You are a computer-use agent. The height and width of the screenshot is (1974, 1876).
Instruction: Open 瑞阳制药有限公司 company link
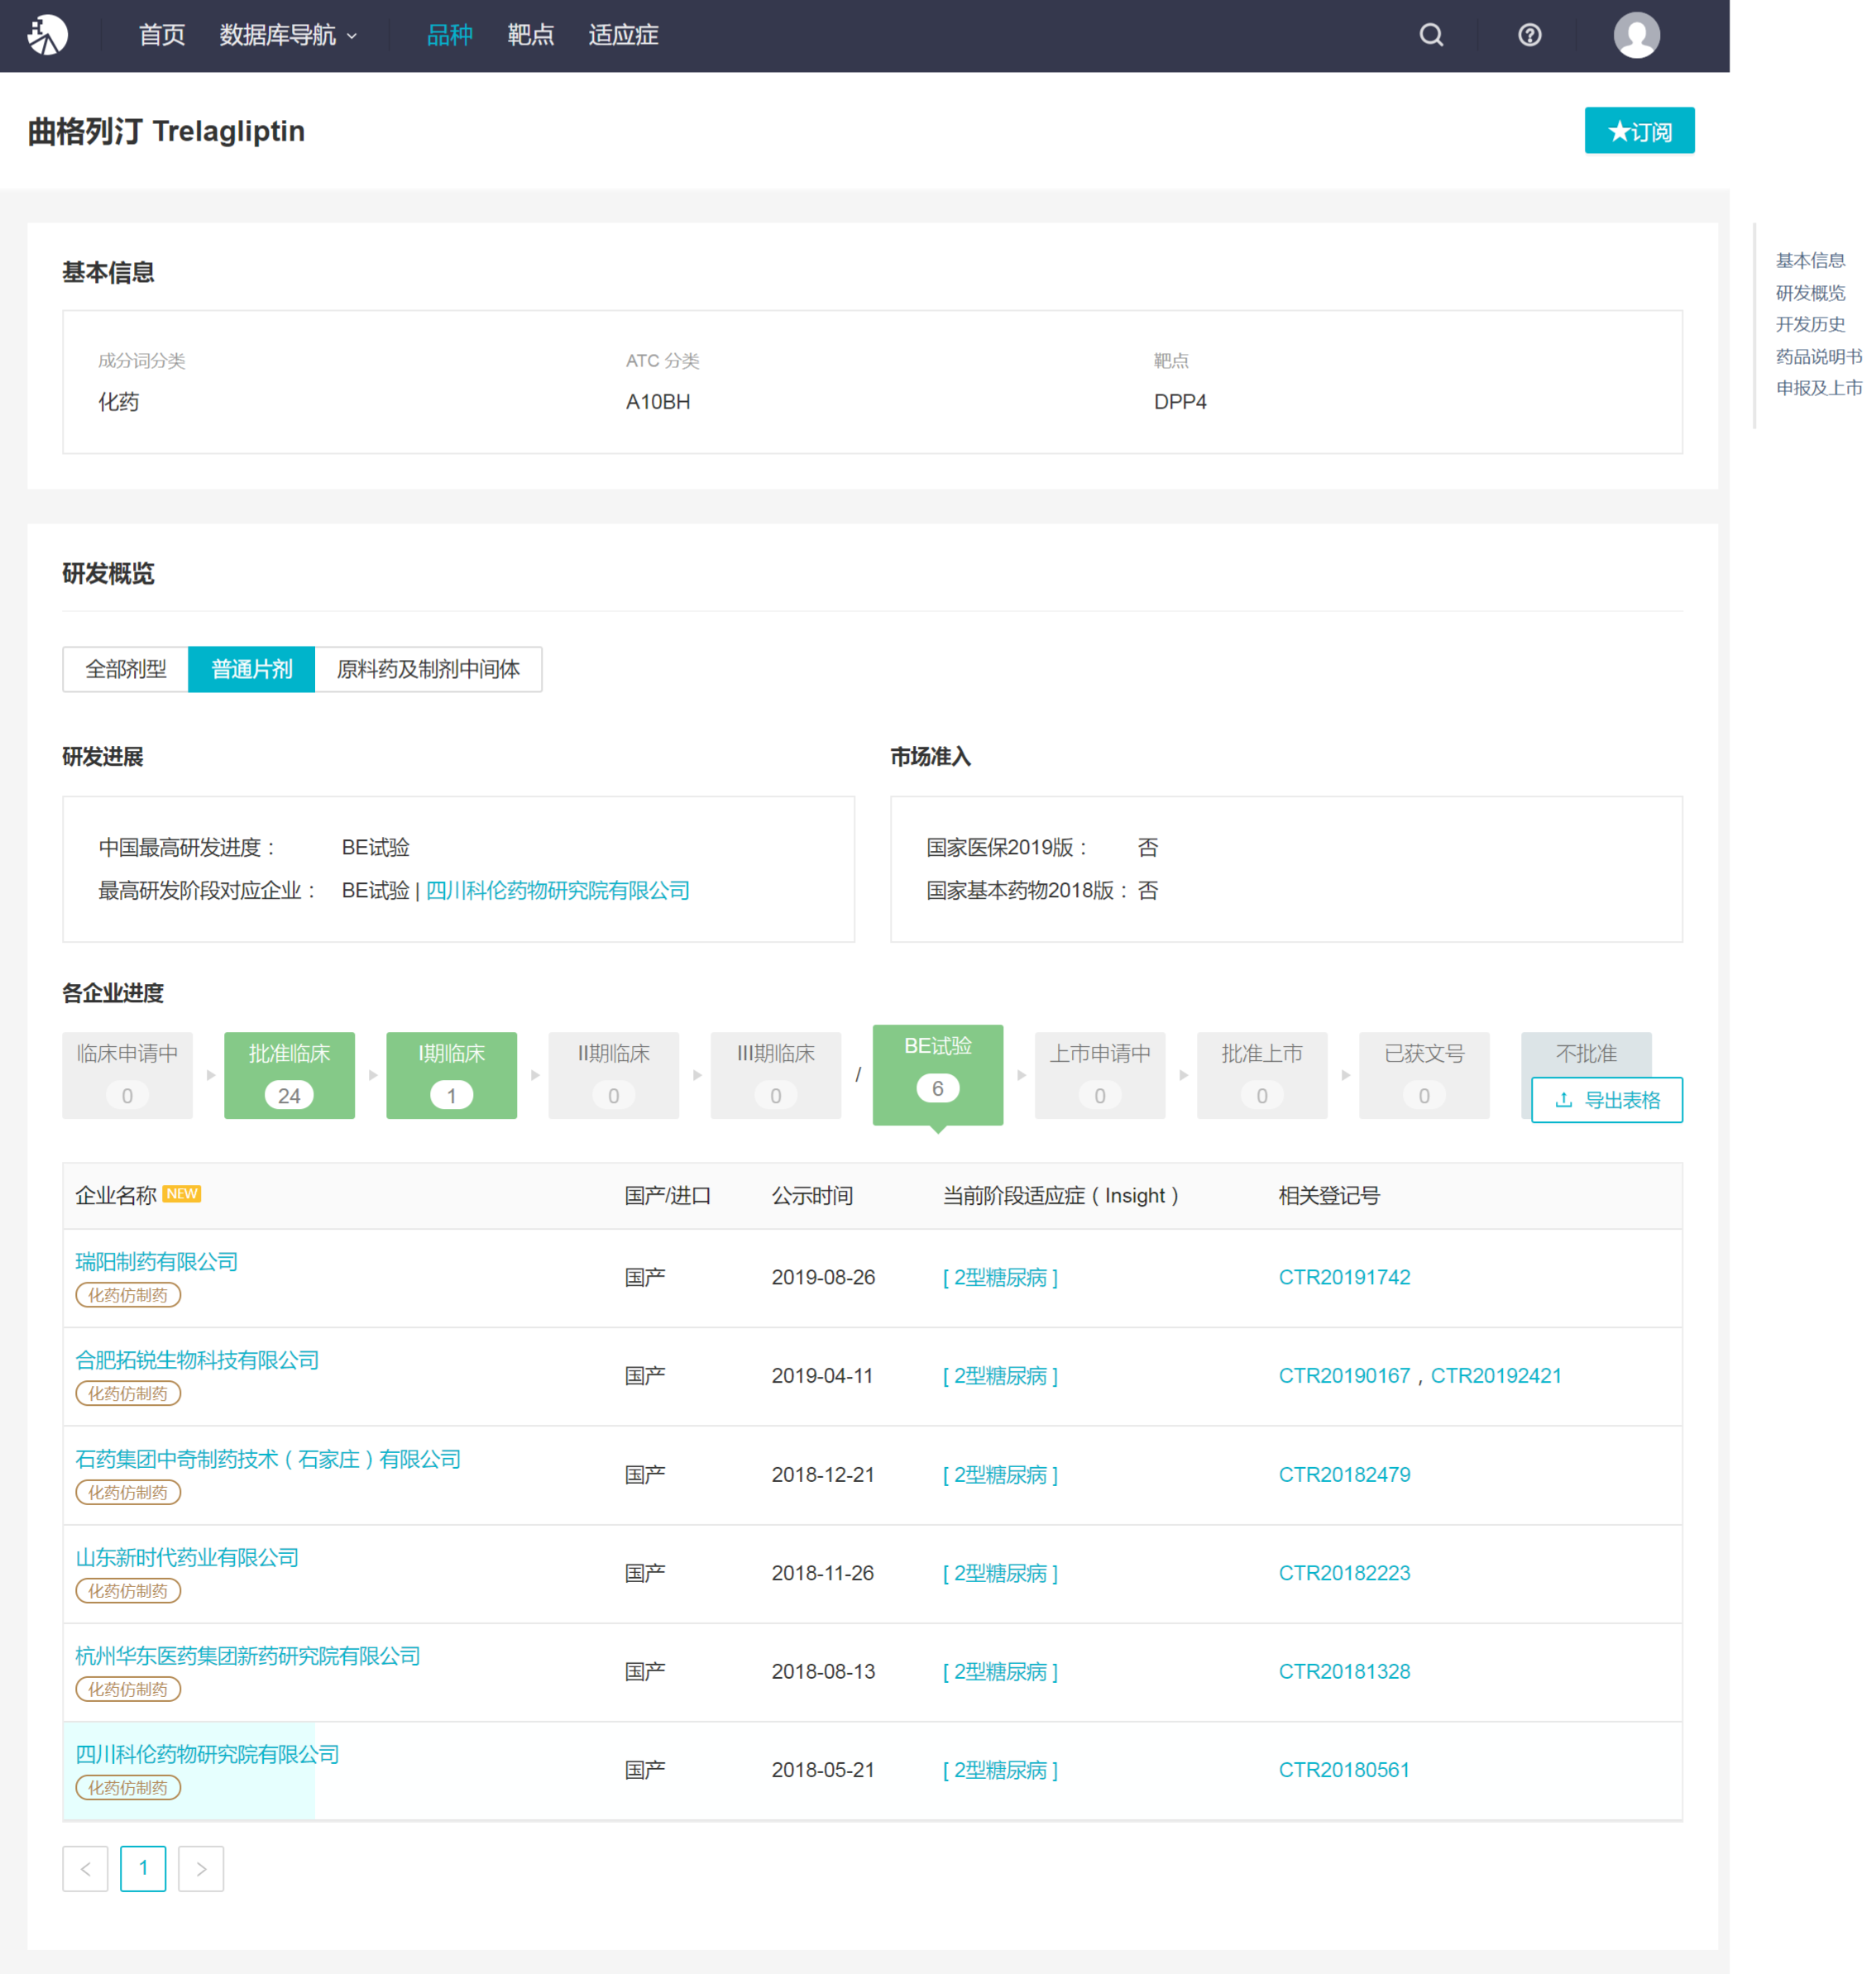point(156,1261)
